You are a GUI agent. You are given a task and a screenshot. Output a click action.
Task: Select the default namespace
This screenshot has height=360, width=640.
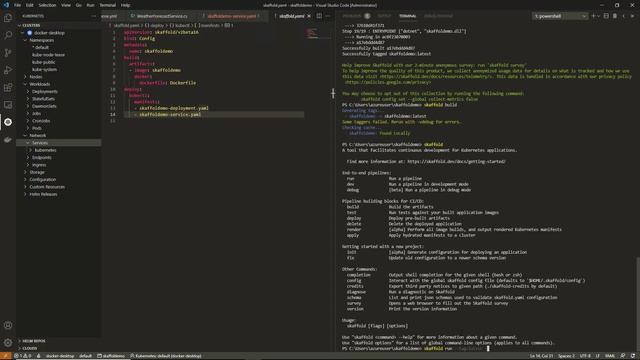click(x=41, y=47)
